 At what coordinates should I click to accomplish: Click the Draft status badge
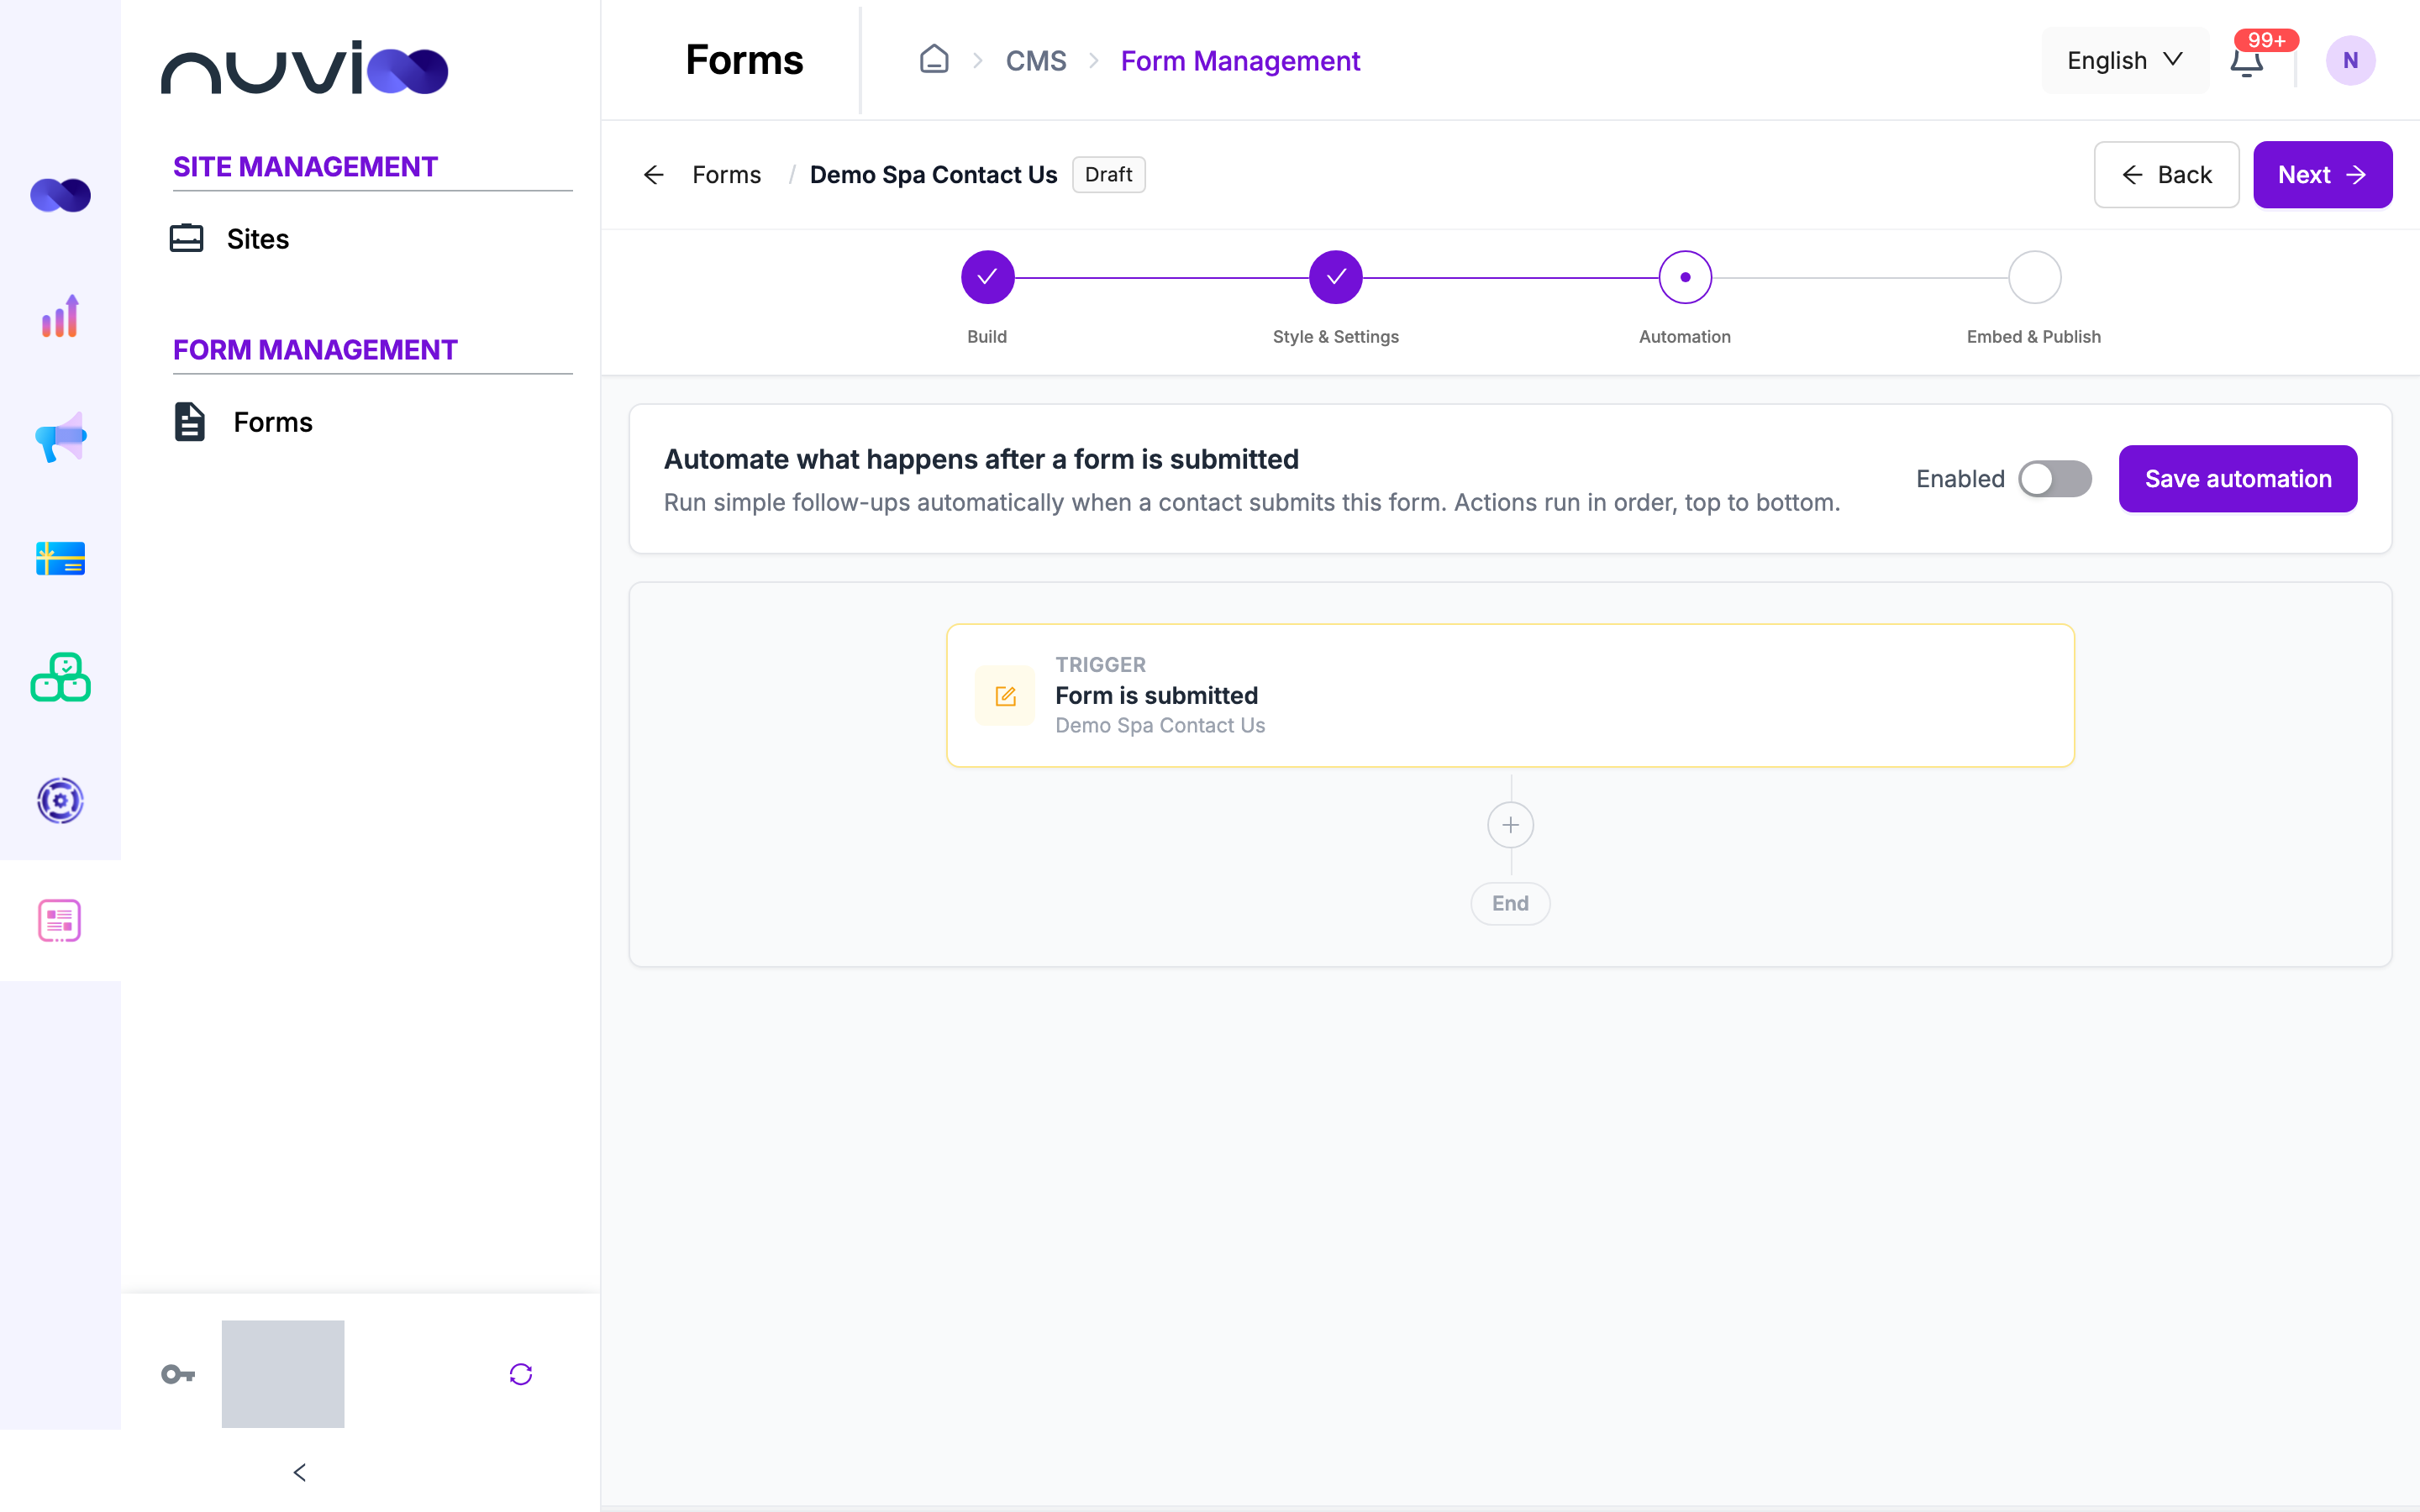point(1109,175)
